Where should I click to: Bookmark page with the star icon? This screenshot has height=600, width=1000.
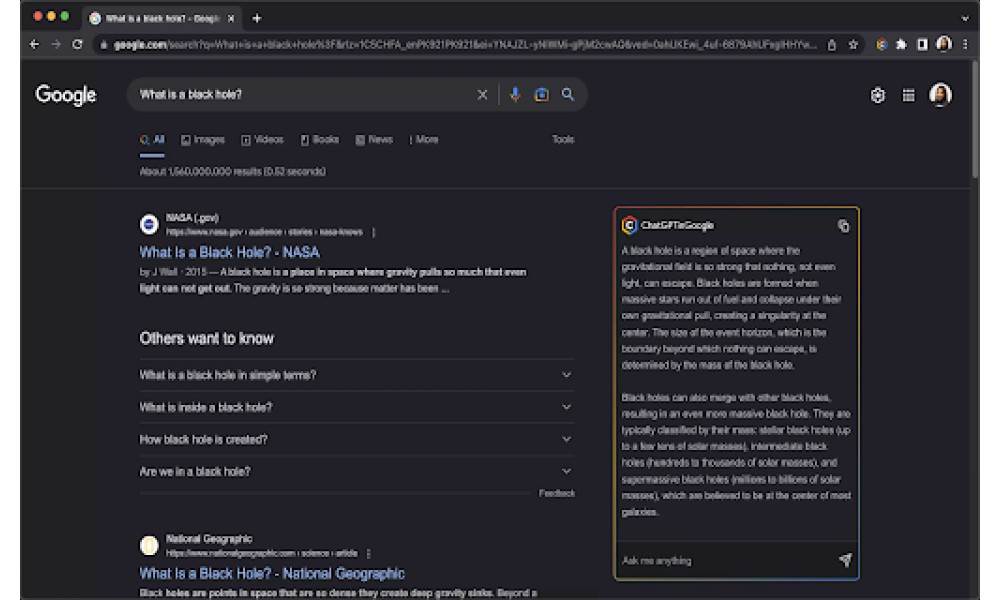pos(853,45)
